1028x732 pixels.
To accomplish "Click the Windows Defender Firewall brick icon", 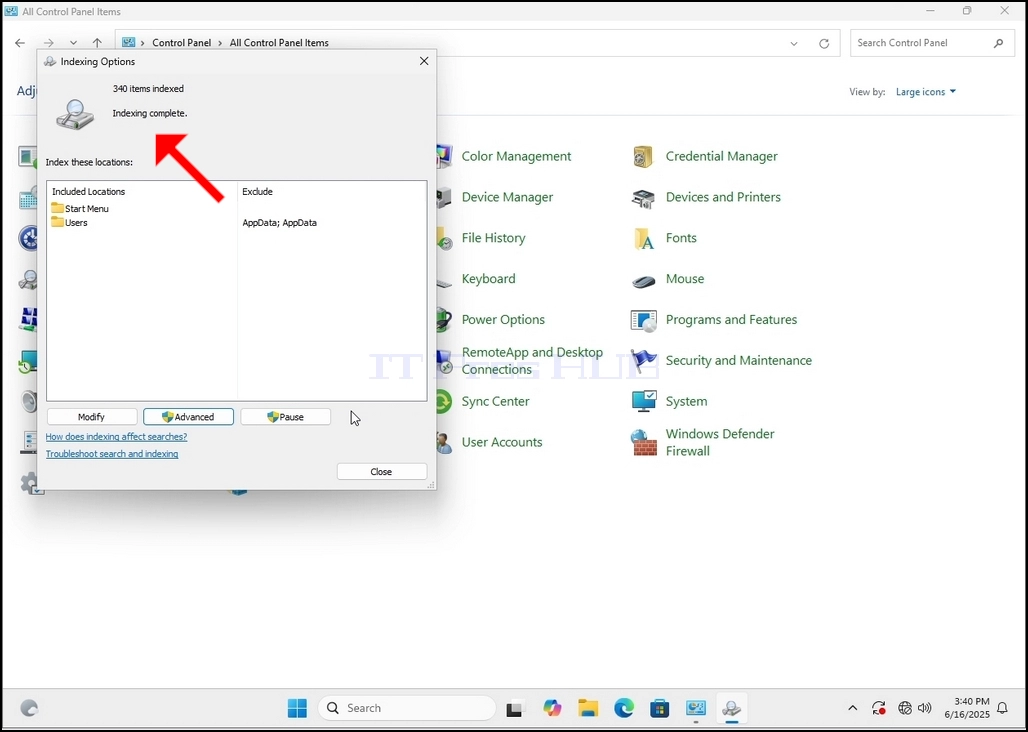I will click(643, 443).
